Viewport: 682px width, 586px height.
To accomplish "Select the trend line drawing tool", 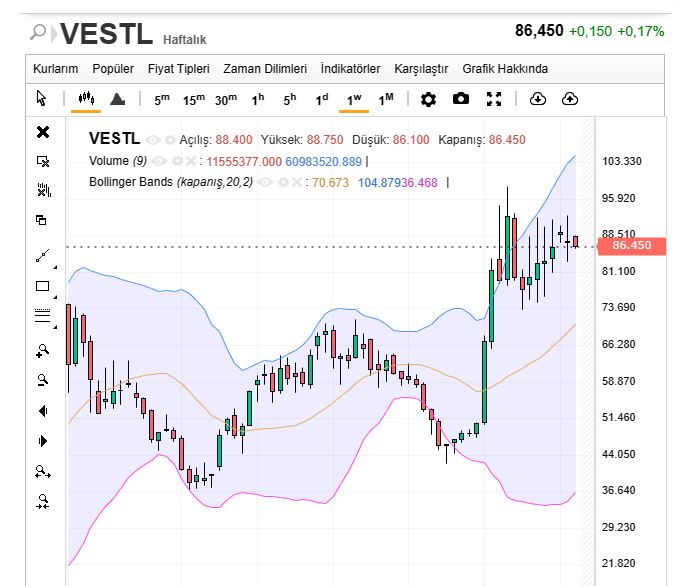I will tap(43, 256).
